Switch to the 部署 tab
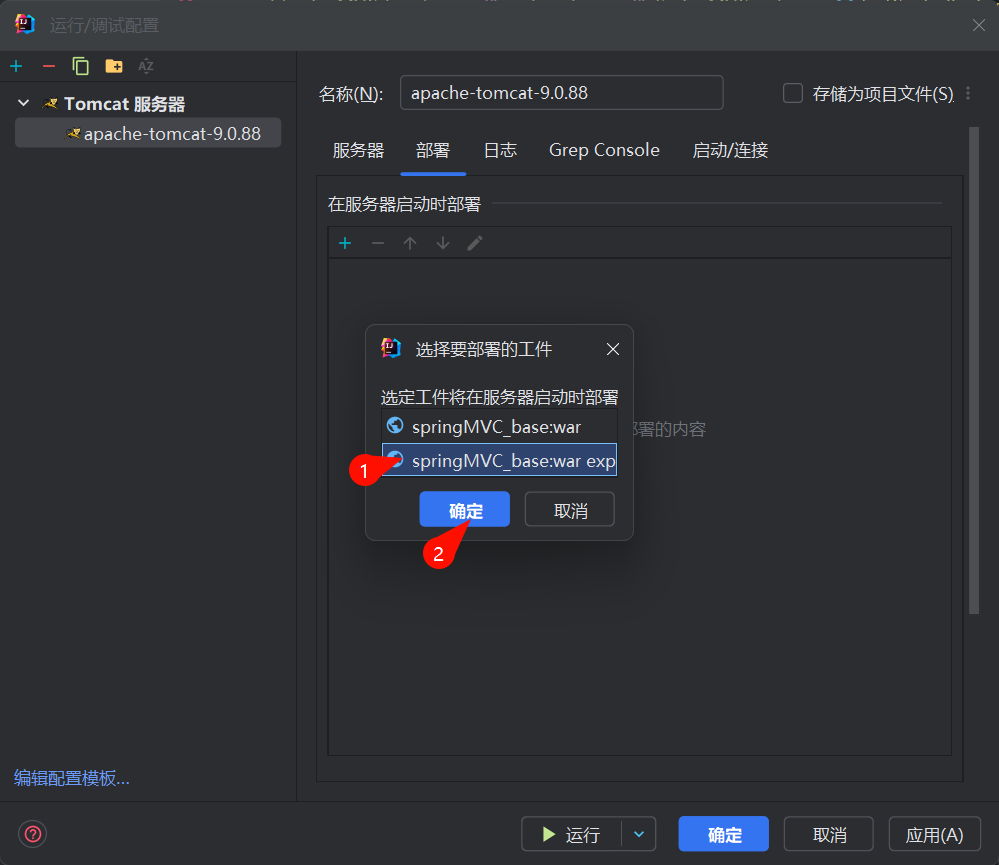Viewport: 999px width, 865px height. coord(433,150)
